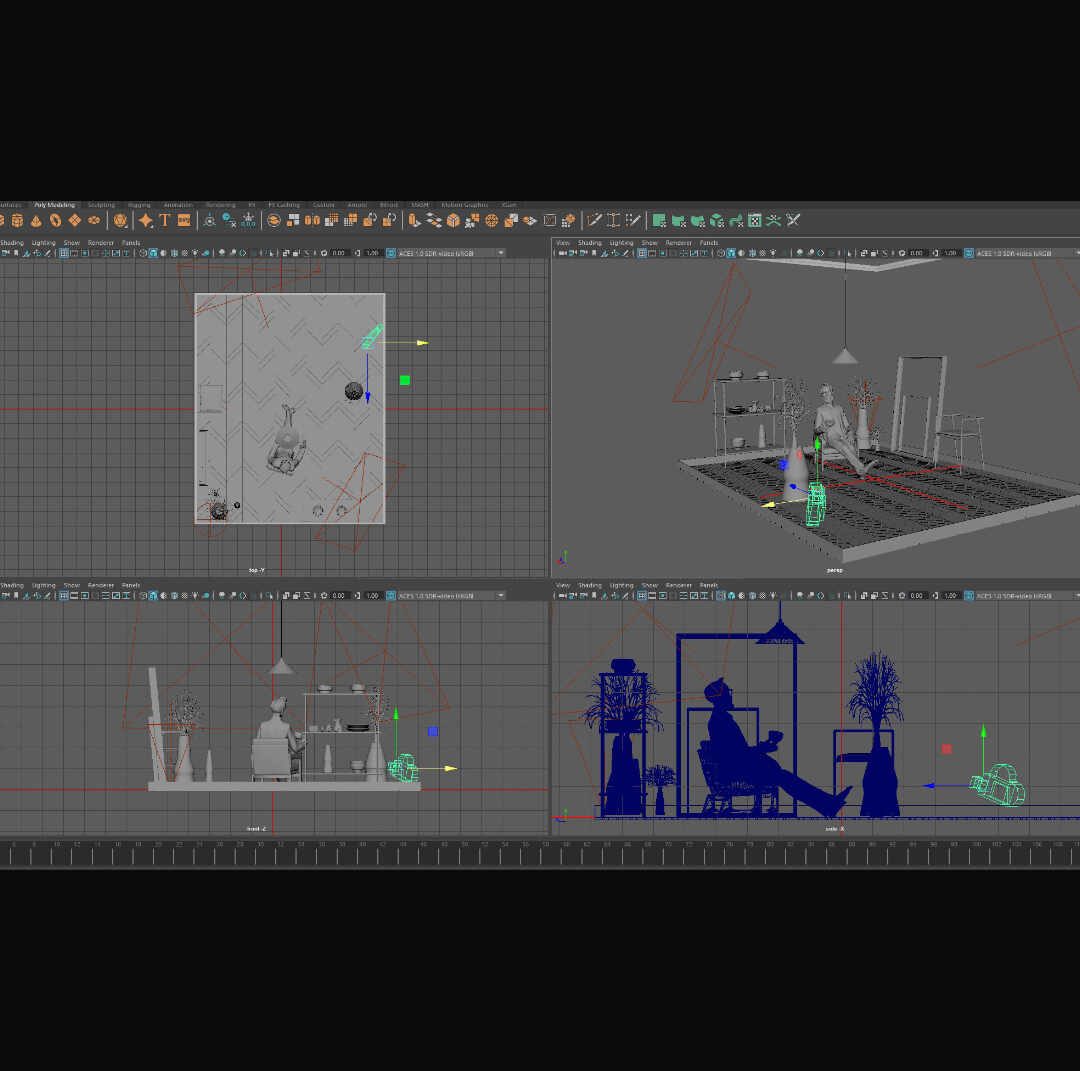1080x1071 pixels.
Task: Click the green automatic UV cube icon
Action: click(717, 221)
